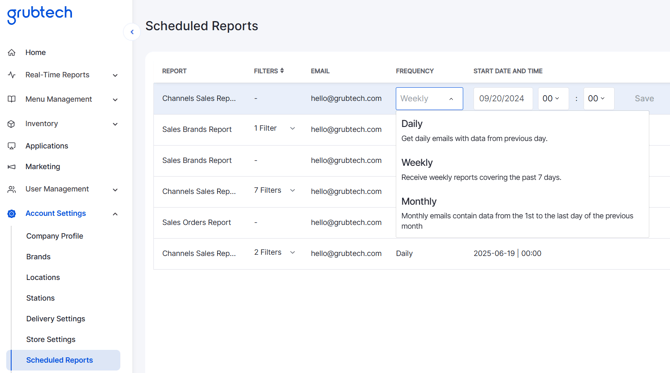Close the Weekly frequency dropdown
670x373 pixels.
tap(429, 99)
